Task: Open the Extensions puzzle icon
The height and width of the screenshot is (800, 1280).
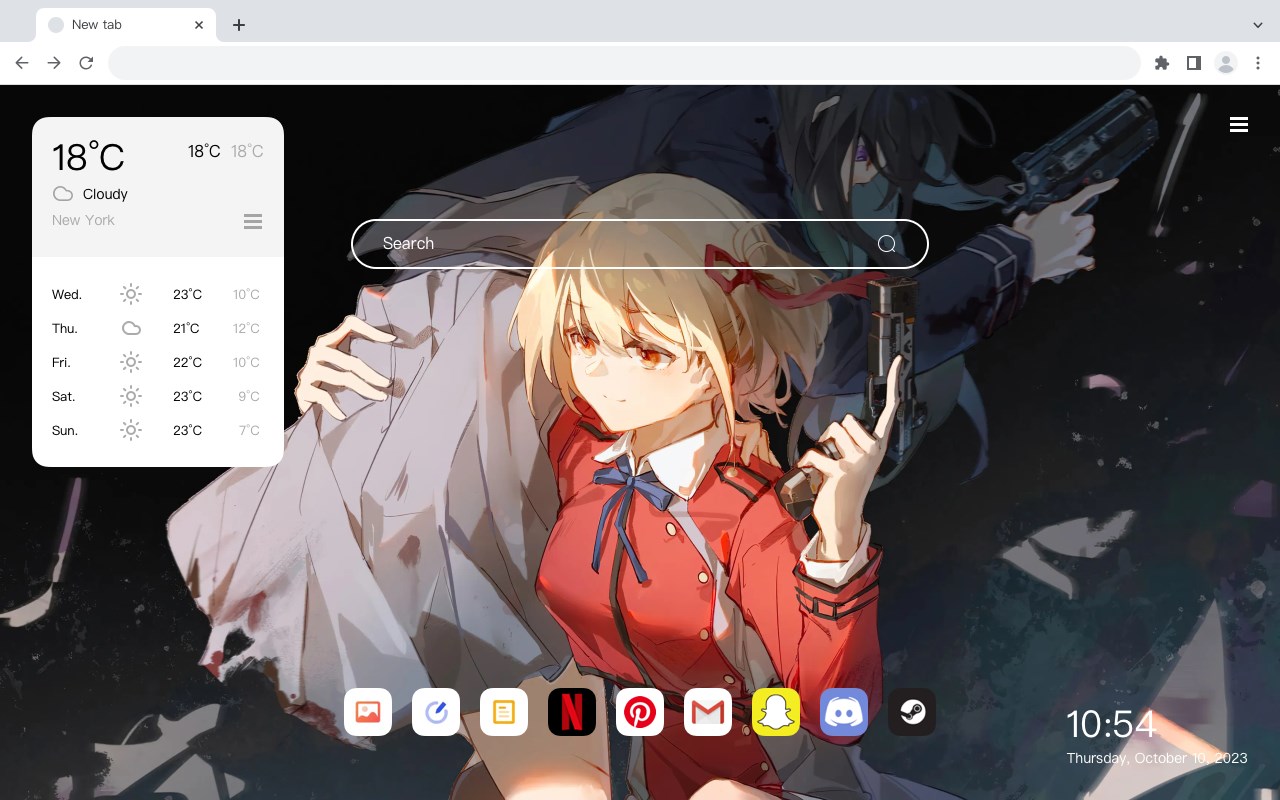Action: [1161, 63]
